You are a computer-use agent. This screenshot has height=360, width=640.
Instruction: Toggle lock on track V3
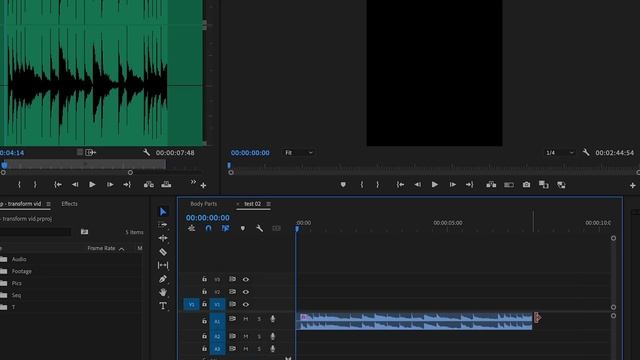click(x=204, y=279)
